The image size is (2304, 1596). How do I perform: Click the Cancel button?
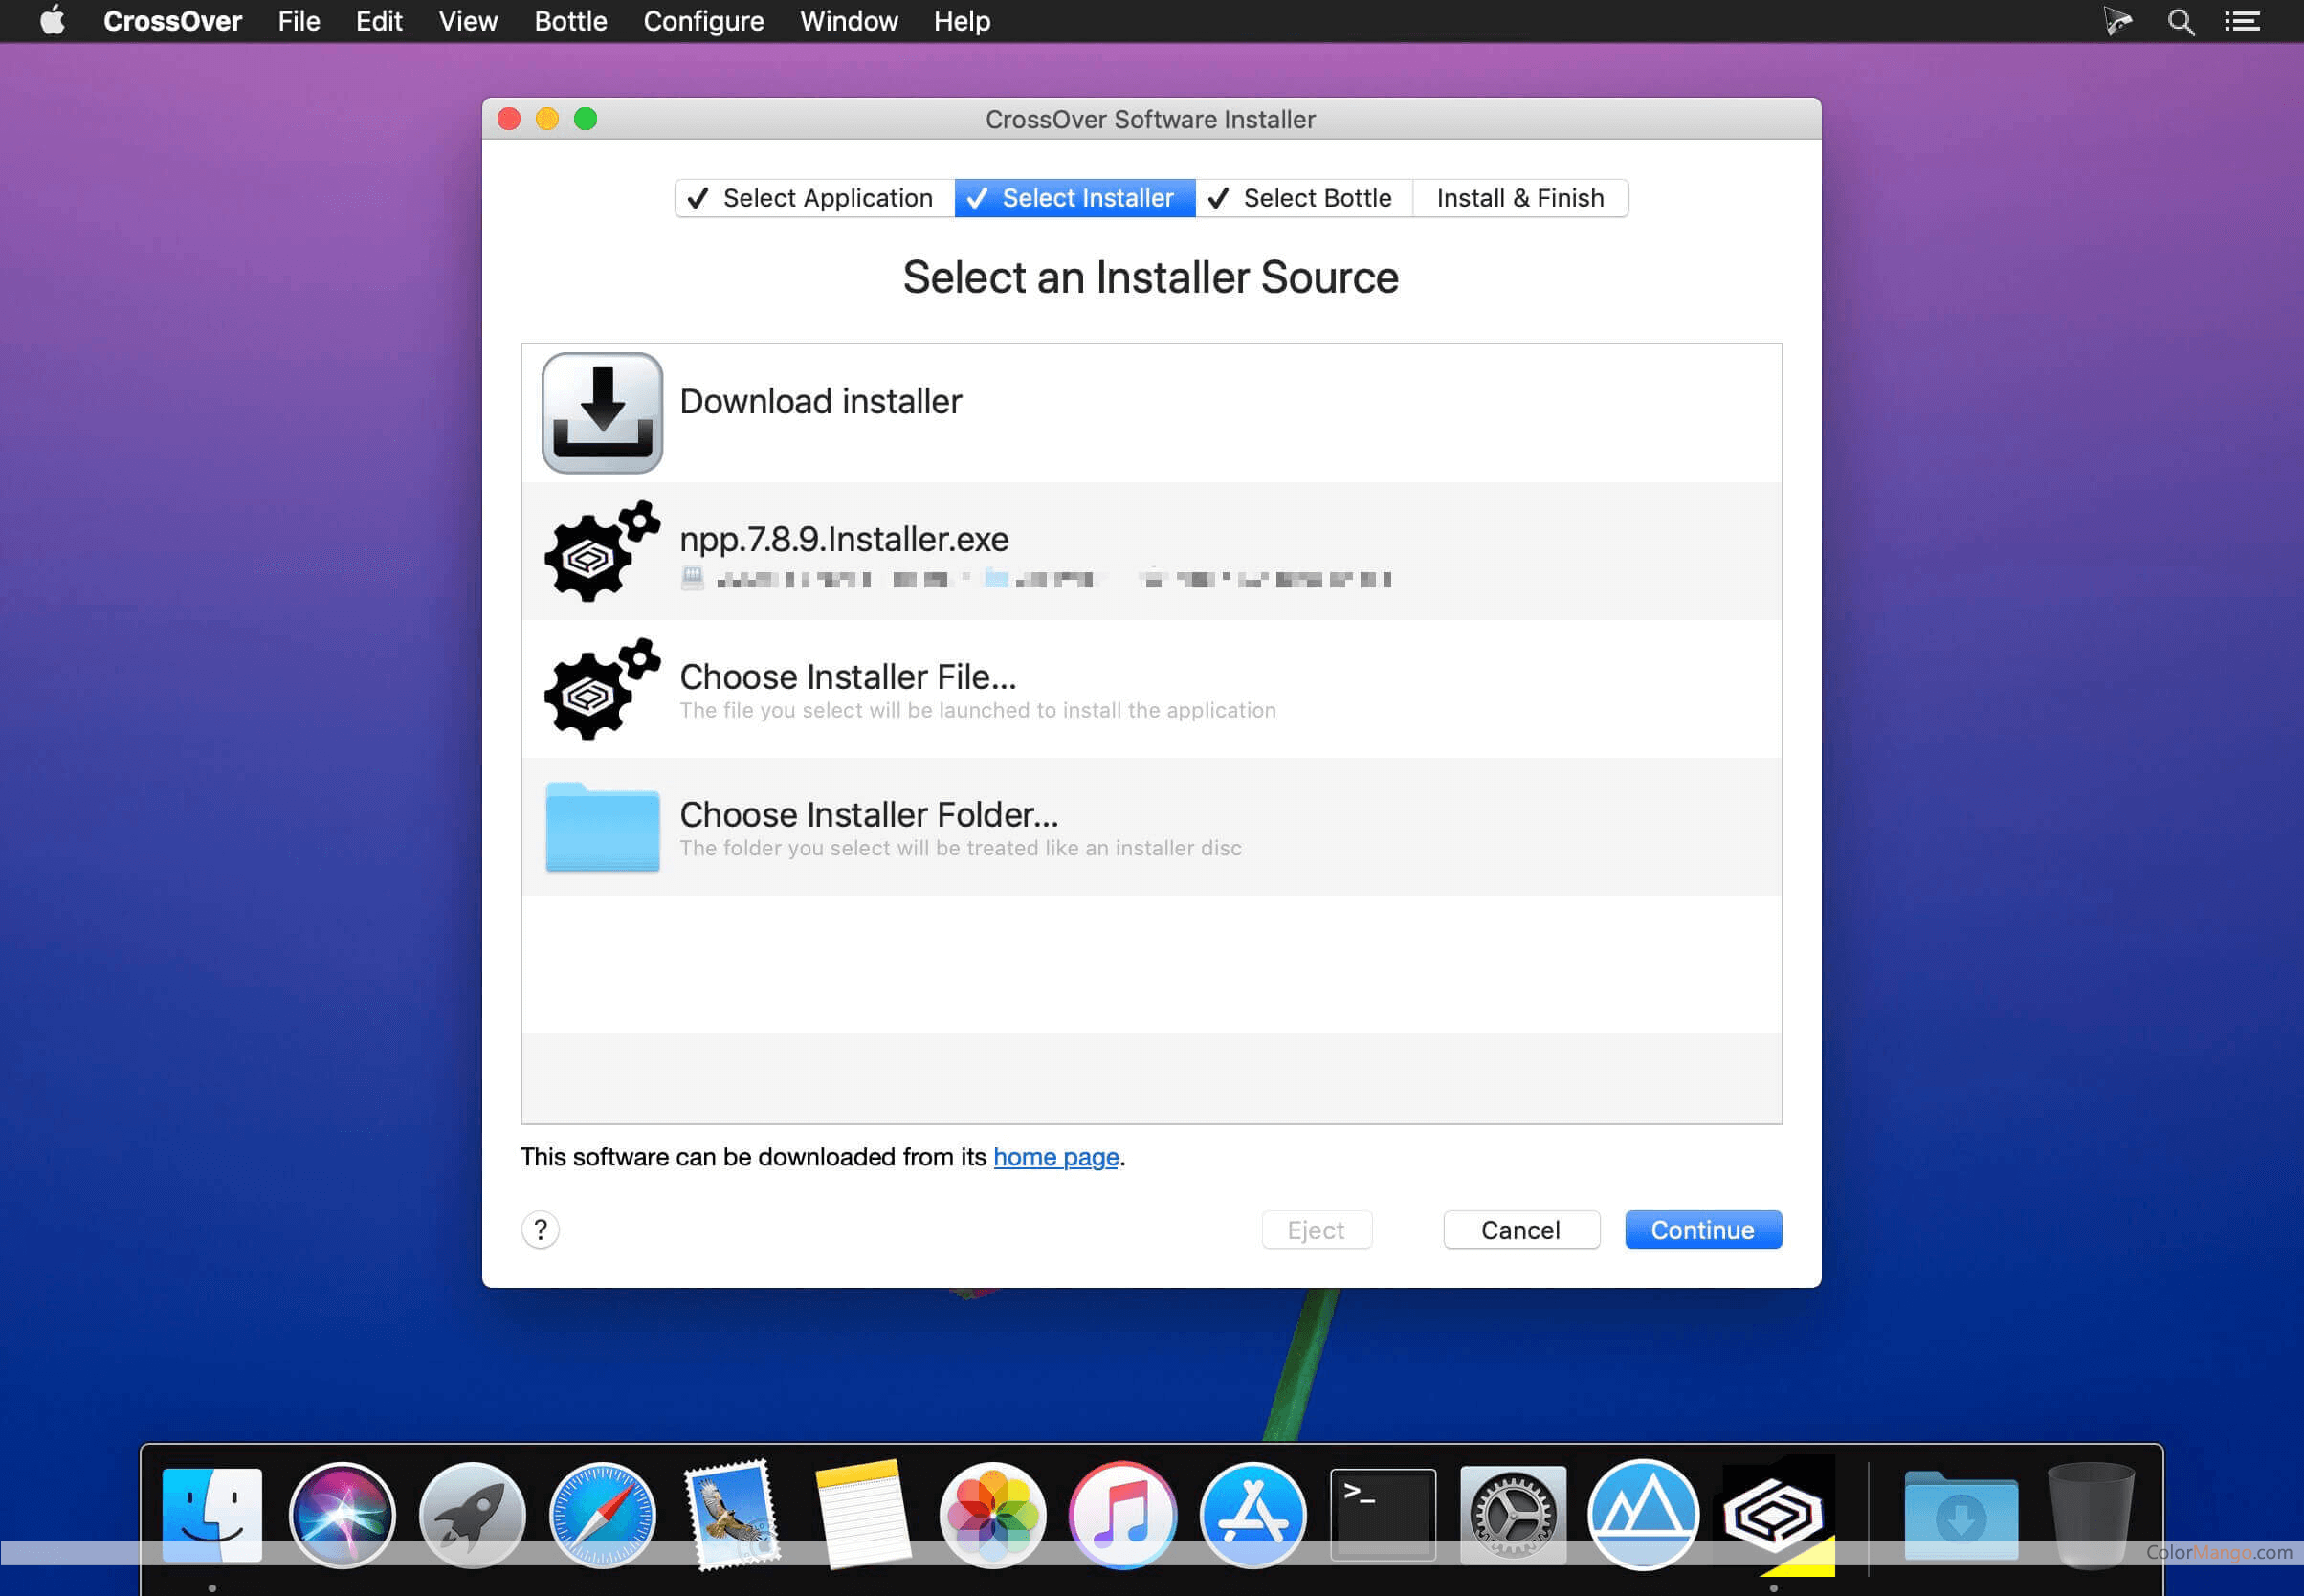point(1520,1229)
